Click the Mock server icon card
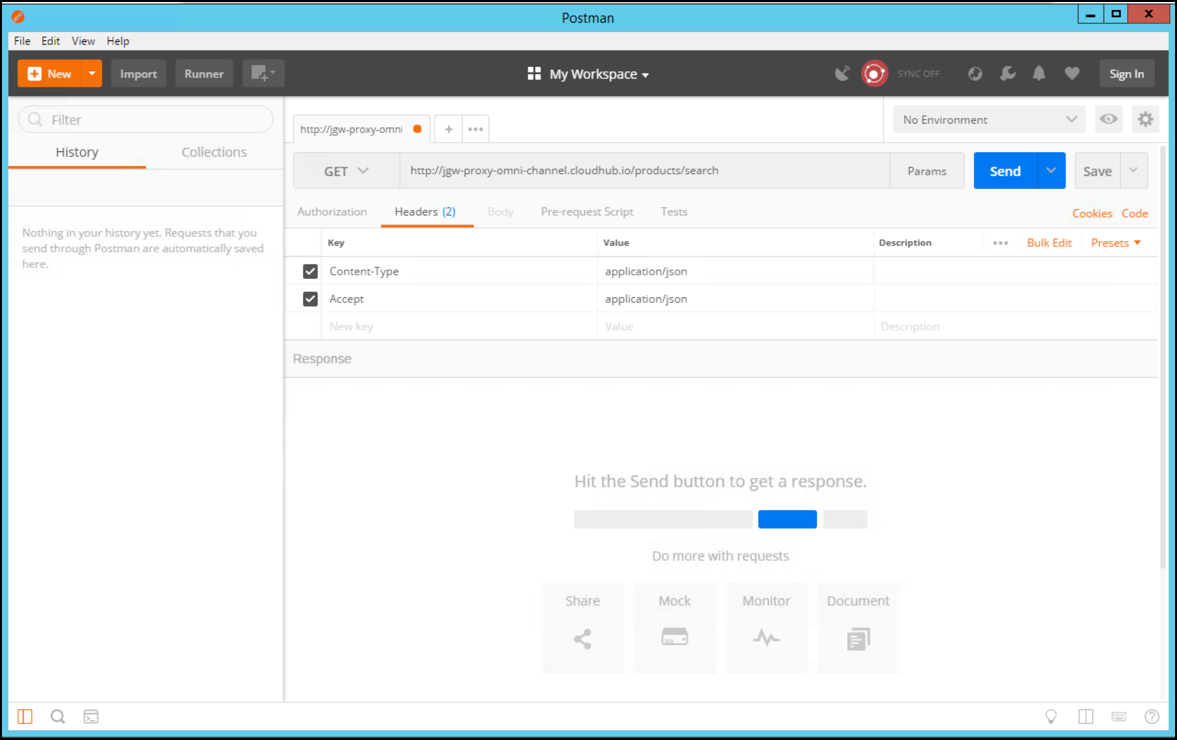This screenshot has width=1177, height=740. 674,627
